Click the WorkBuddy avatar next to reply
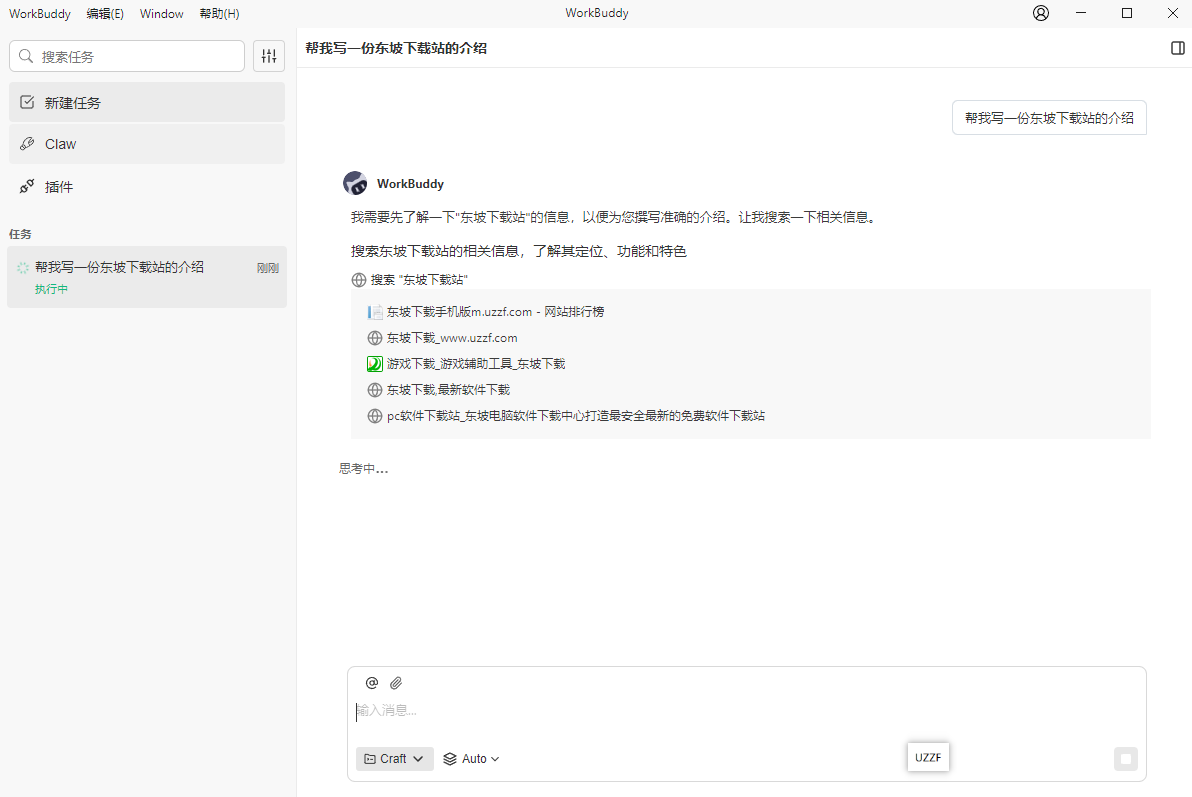This screenshot has height=797, width=1192. (355, 182)
